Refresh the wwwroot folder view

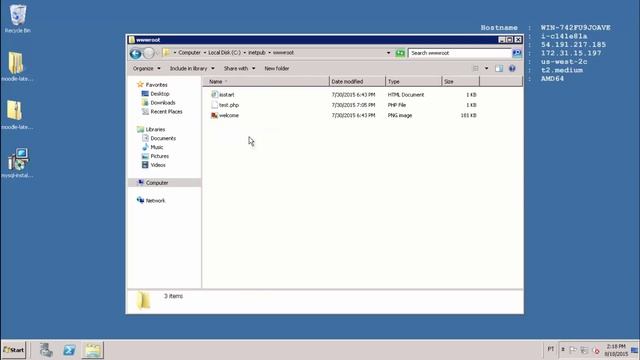(400, 53)
